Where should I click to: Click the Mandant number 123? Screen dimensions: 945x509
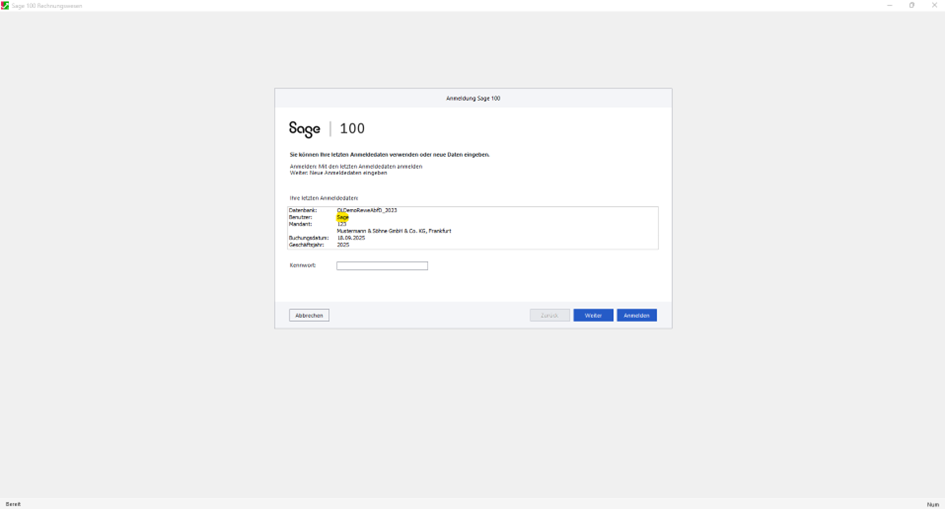pyautogui.click(x=342, y=224)
